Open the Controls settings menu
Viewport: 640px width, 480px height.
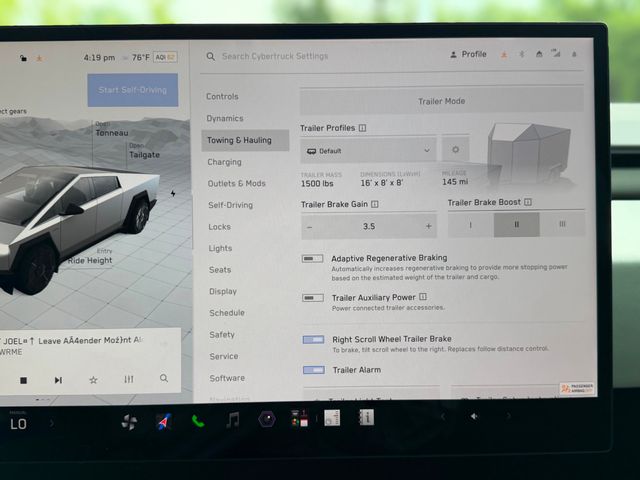coord(222,97)
